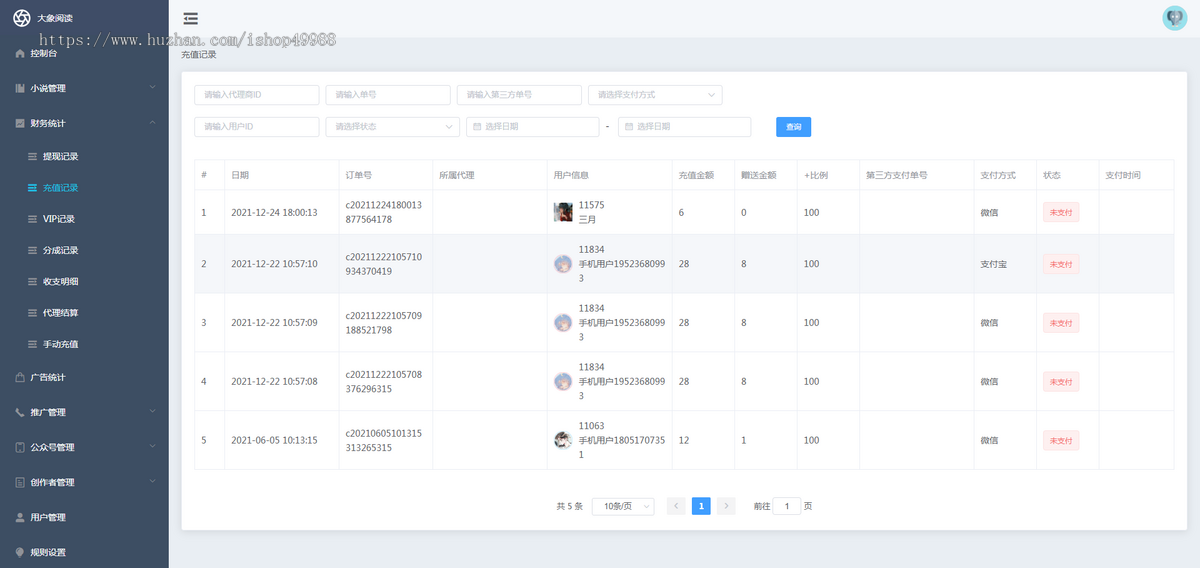The width and height of the screenshot is (1200, 568).
Task: Open the 广告统计 menu item
Action: [84, 378]
